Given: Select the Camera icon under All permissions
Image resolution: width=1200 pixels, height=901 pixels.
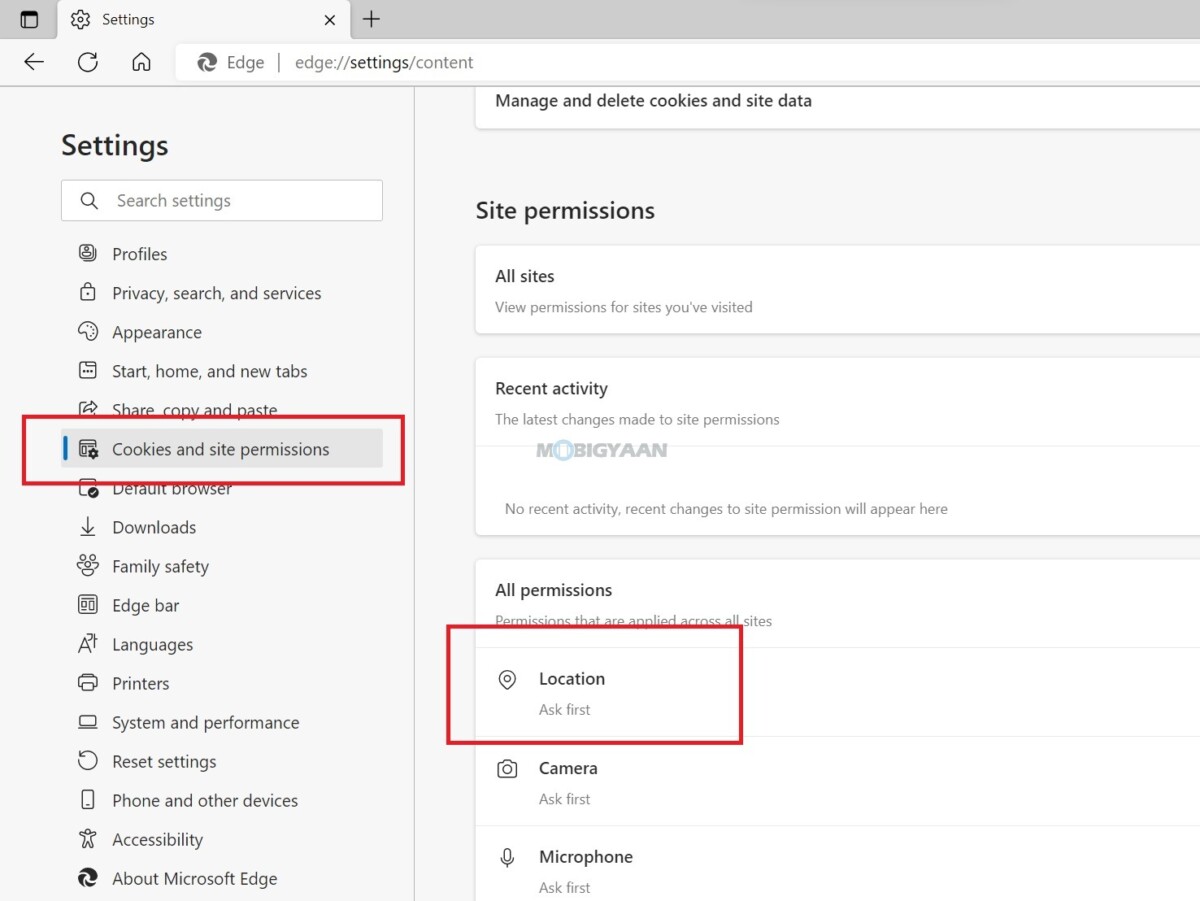Looking at the screenshot, I should click(507, 767).
